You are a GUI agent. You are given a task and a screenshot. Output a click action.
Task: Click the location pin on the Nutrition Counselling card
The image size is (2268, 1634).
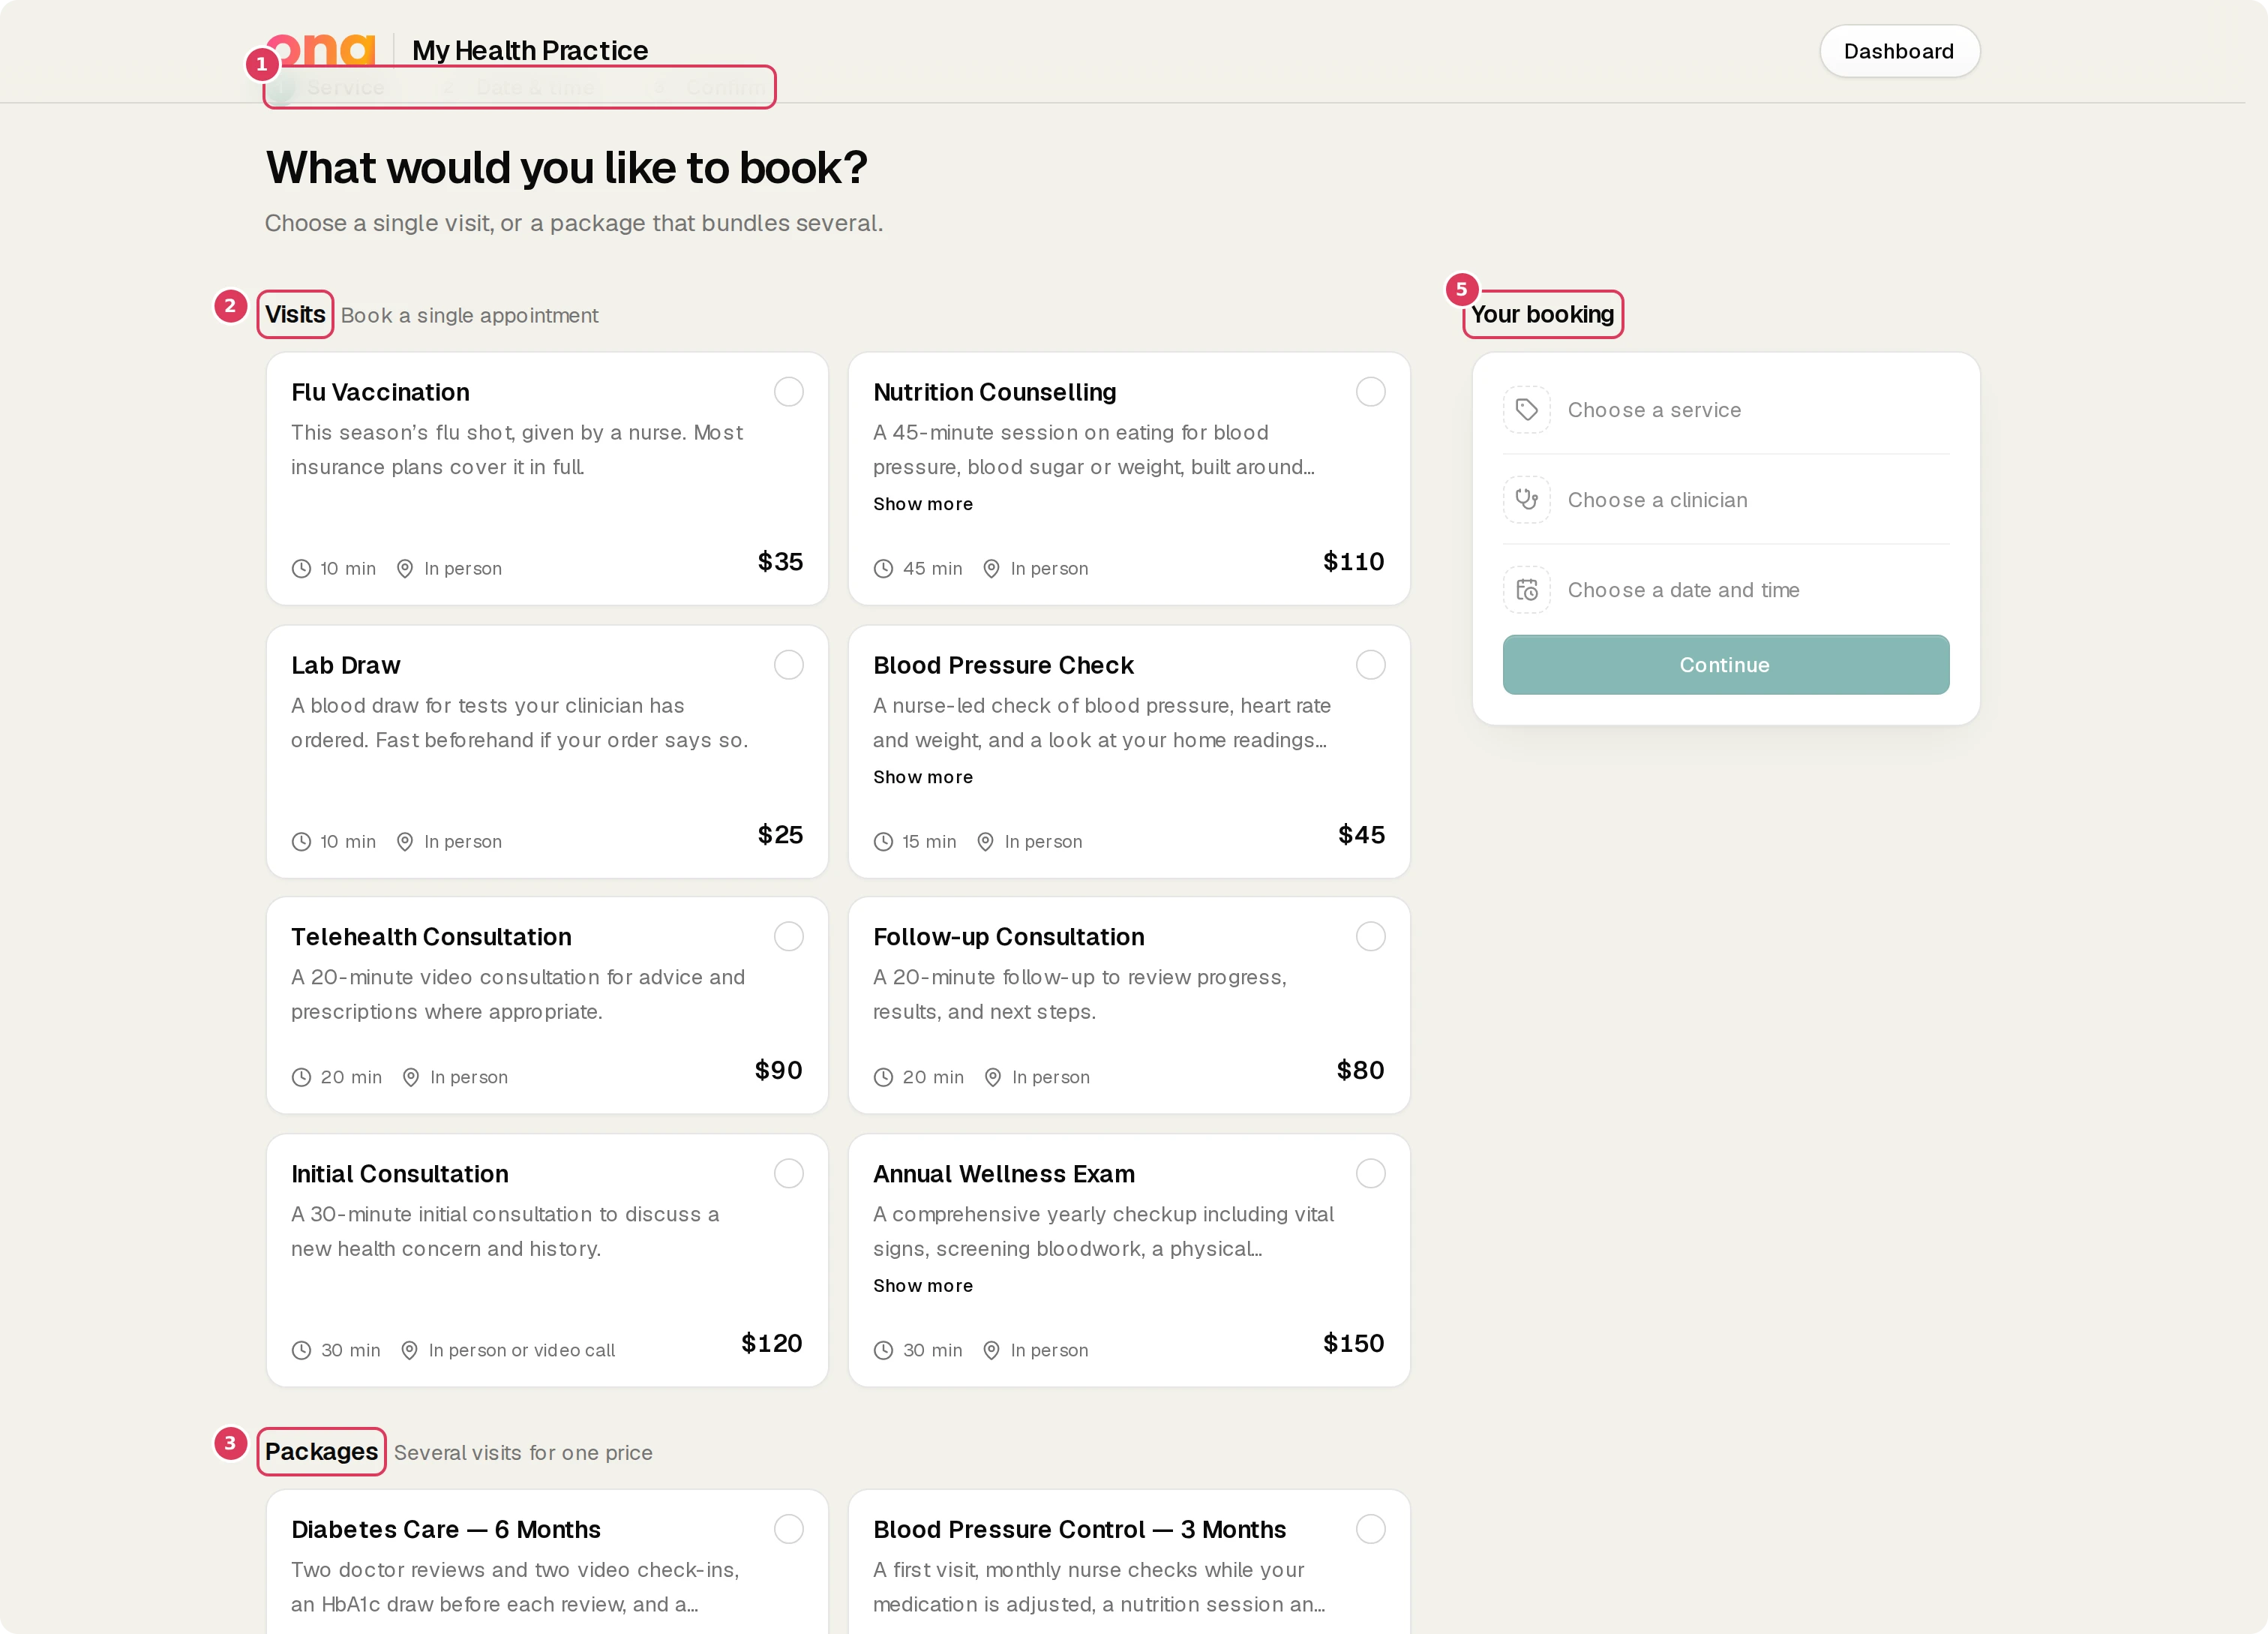(991, 569)
